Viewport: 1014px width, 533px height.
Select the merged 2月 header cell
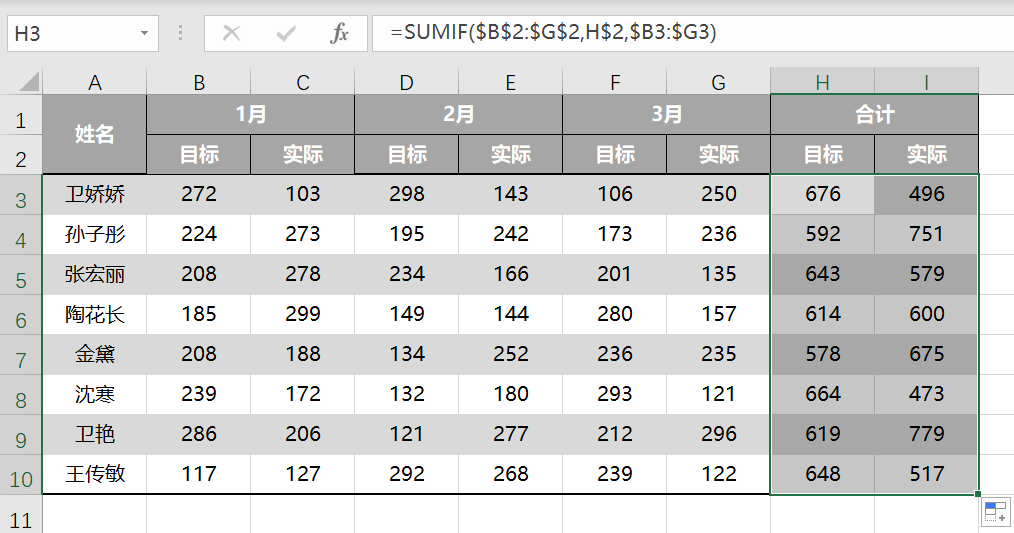coord(458,115)
